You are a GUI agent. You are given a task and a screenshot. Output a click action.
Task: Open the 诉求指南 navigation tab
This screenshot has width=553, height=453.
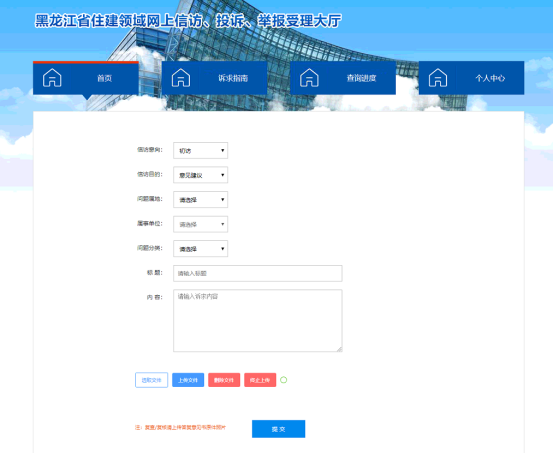(x=214, y=78)
